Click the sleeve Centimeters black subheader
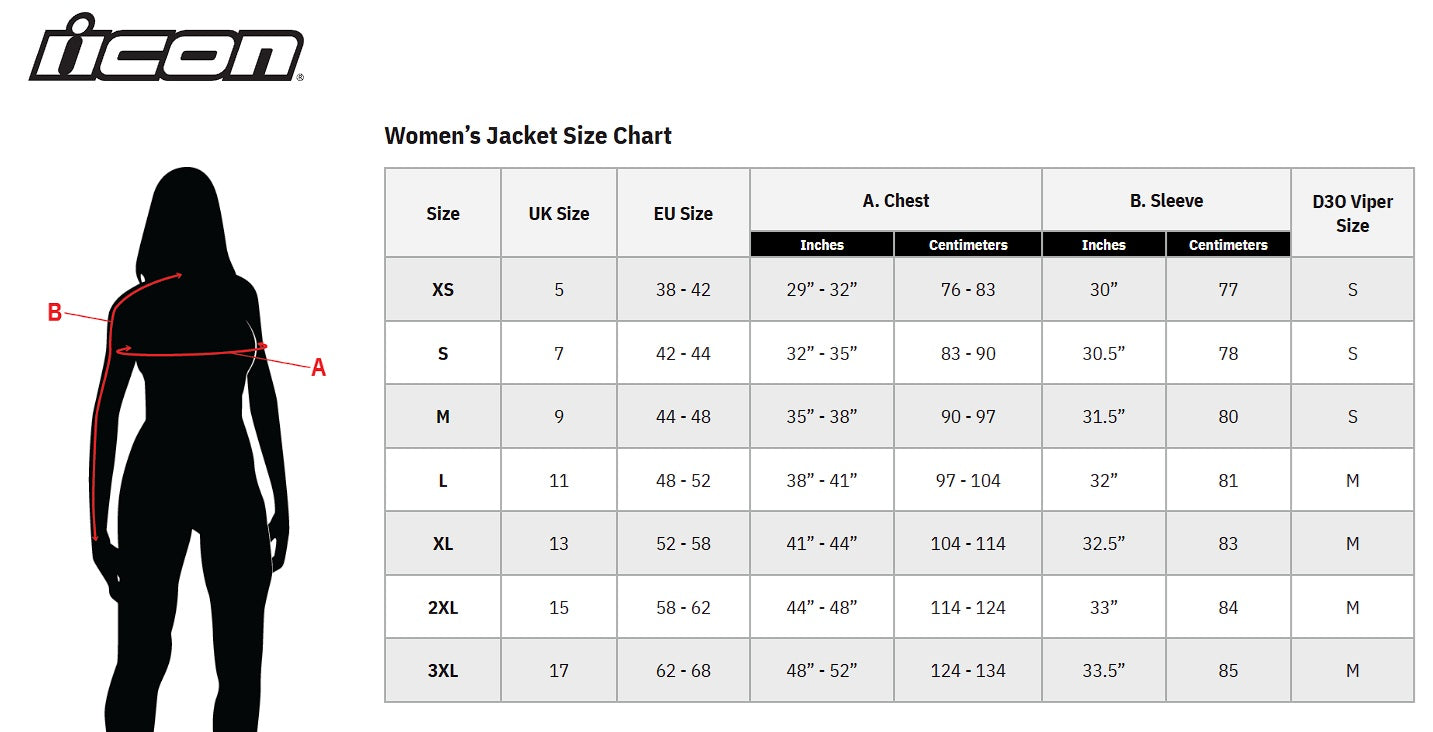Viewport: 1433px width, 732px height. click(x=1228, y=245)
